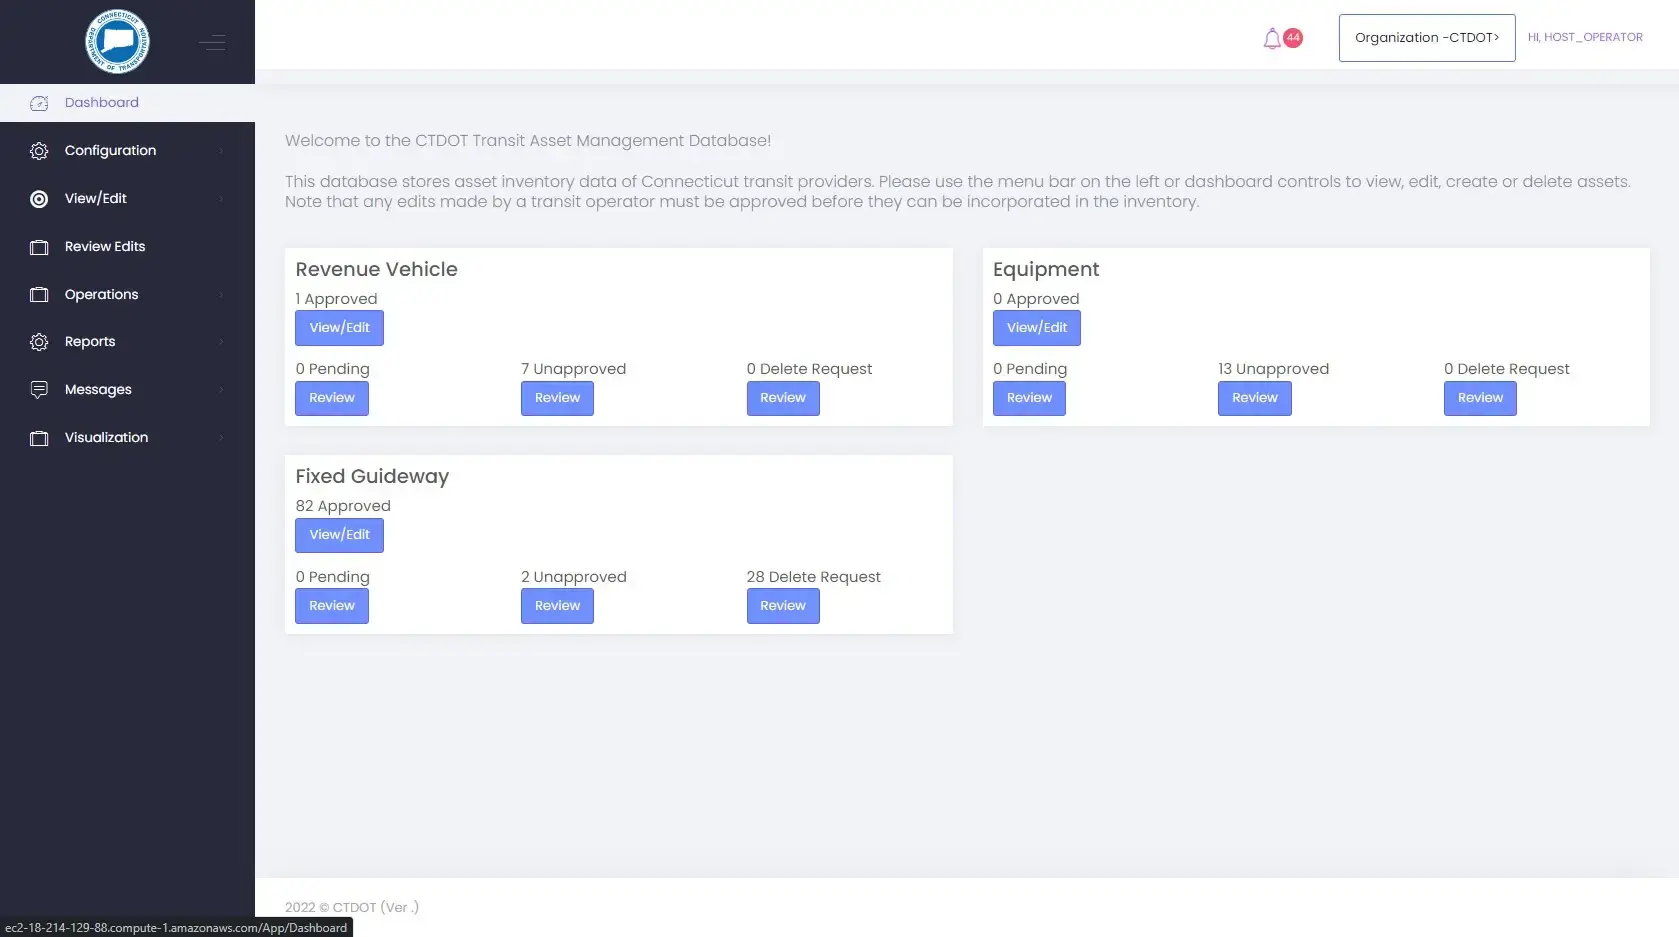Open View/Edit for Revenue Vehicle
The image size is (1679, 937).
pyautogui.click(x=339, y=328)
